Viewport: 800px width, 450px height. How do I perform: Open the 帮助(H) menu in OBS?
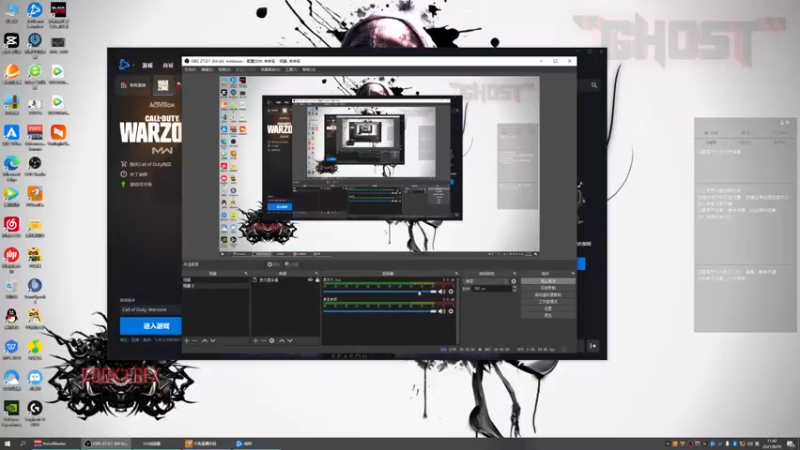click(309, 69)
